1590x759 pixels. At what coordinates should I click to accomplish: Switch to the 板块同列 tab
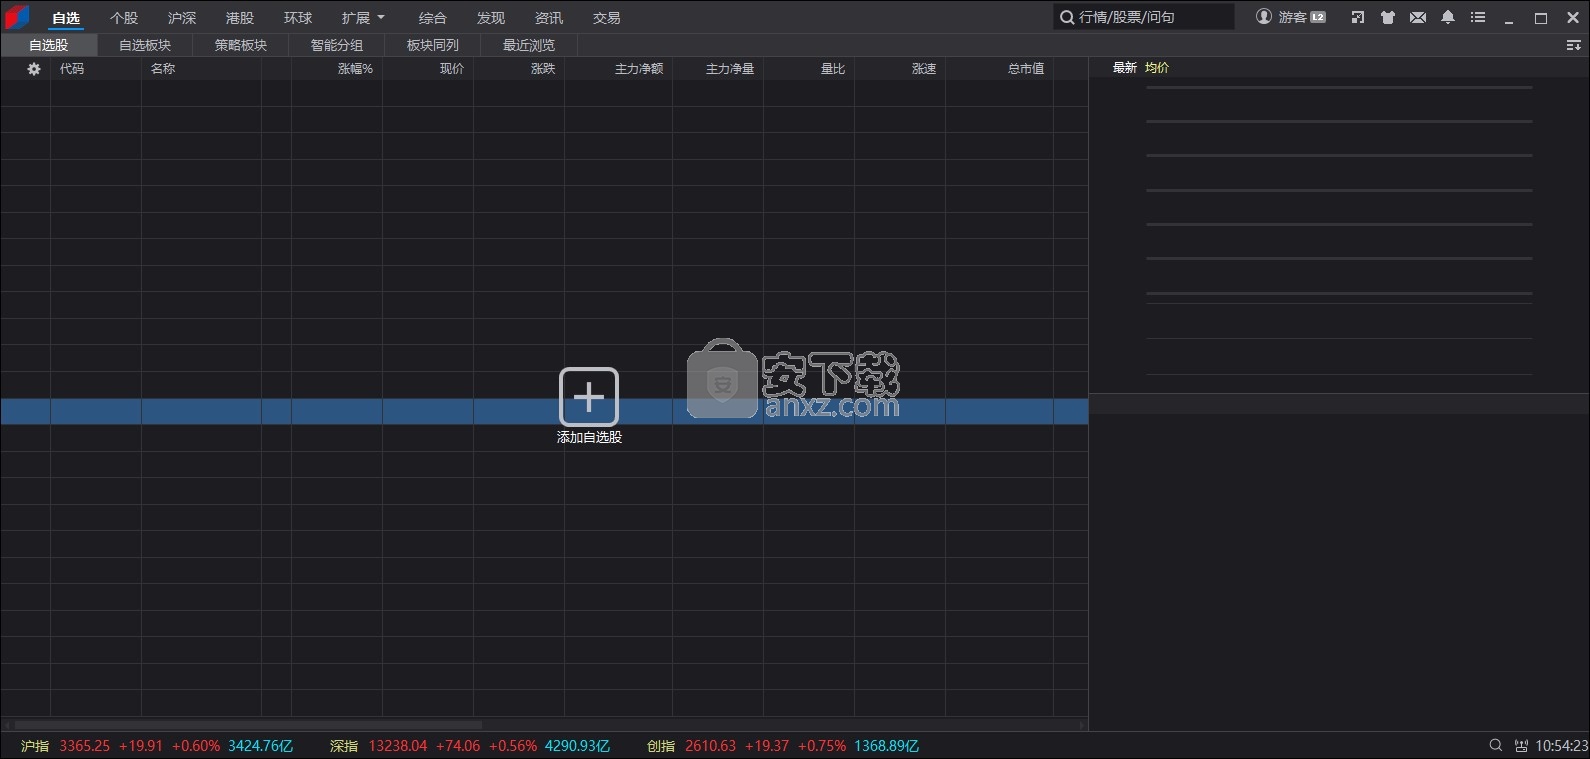click(x=433, y=45)
